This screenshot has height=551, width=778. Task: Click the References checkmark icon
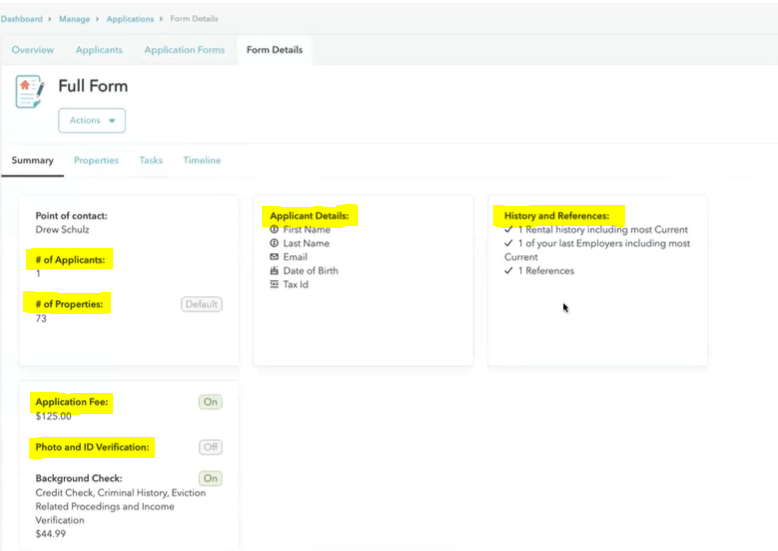pyautogui.click(x=509, y=271)
